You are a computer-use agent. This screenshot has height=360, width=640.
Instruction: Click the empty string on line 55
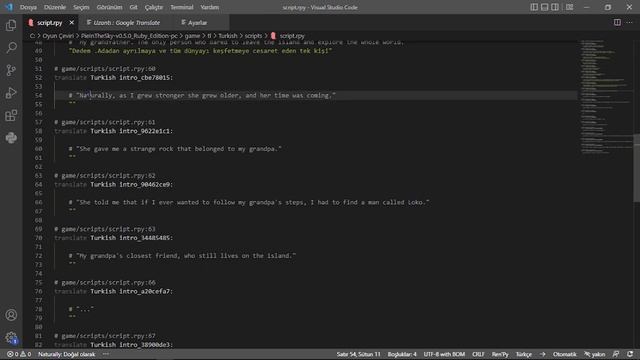pyautogui.click(x=72, y=104)
